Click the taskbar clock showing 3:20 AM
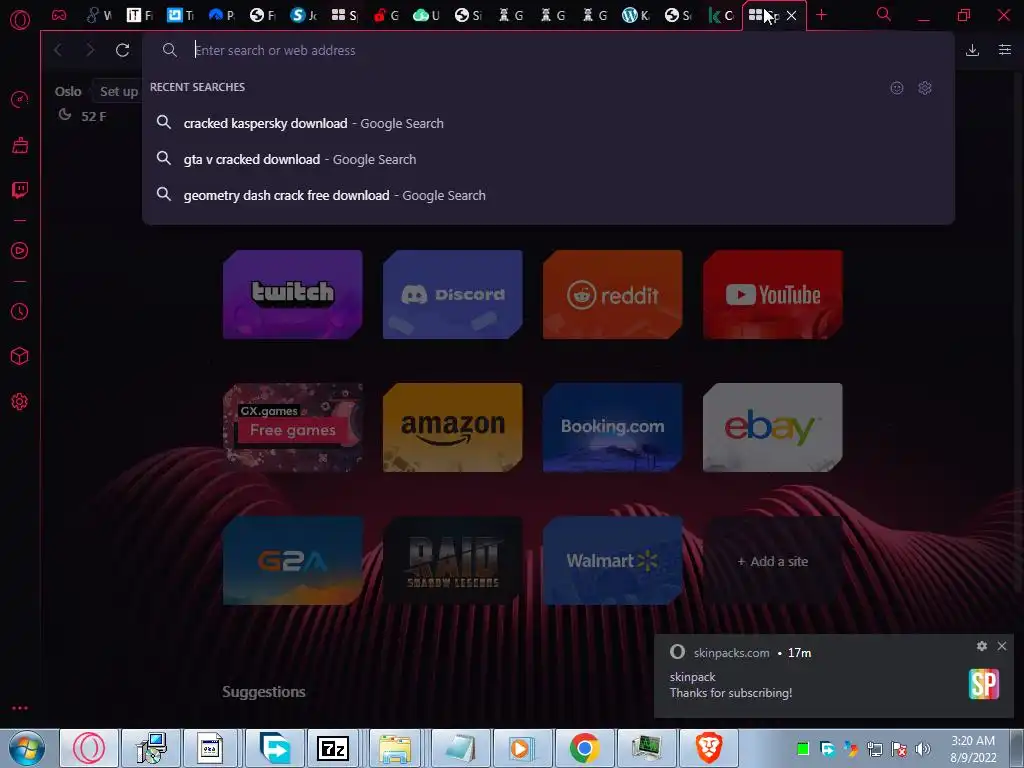This screenshot has width=1024, height=768. (x=973, y=749)
